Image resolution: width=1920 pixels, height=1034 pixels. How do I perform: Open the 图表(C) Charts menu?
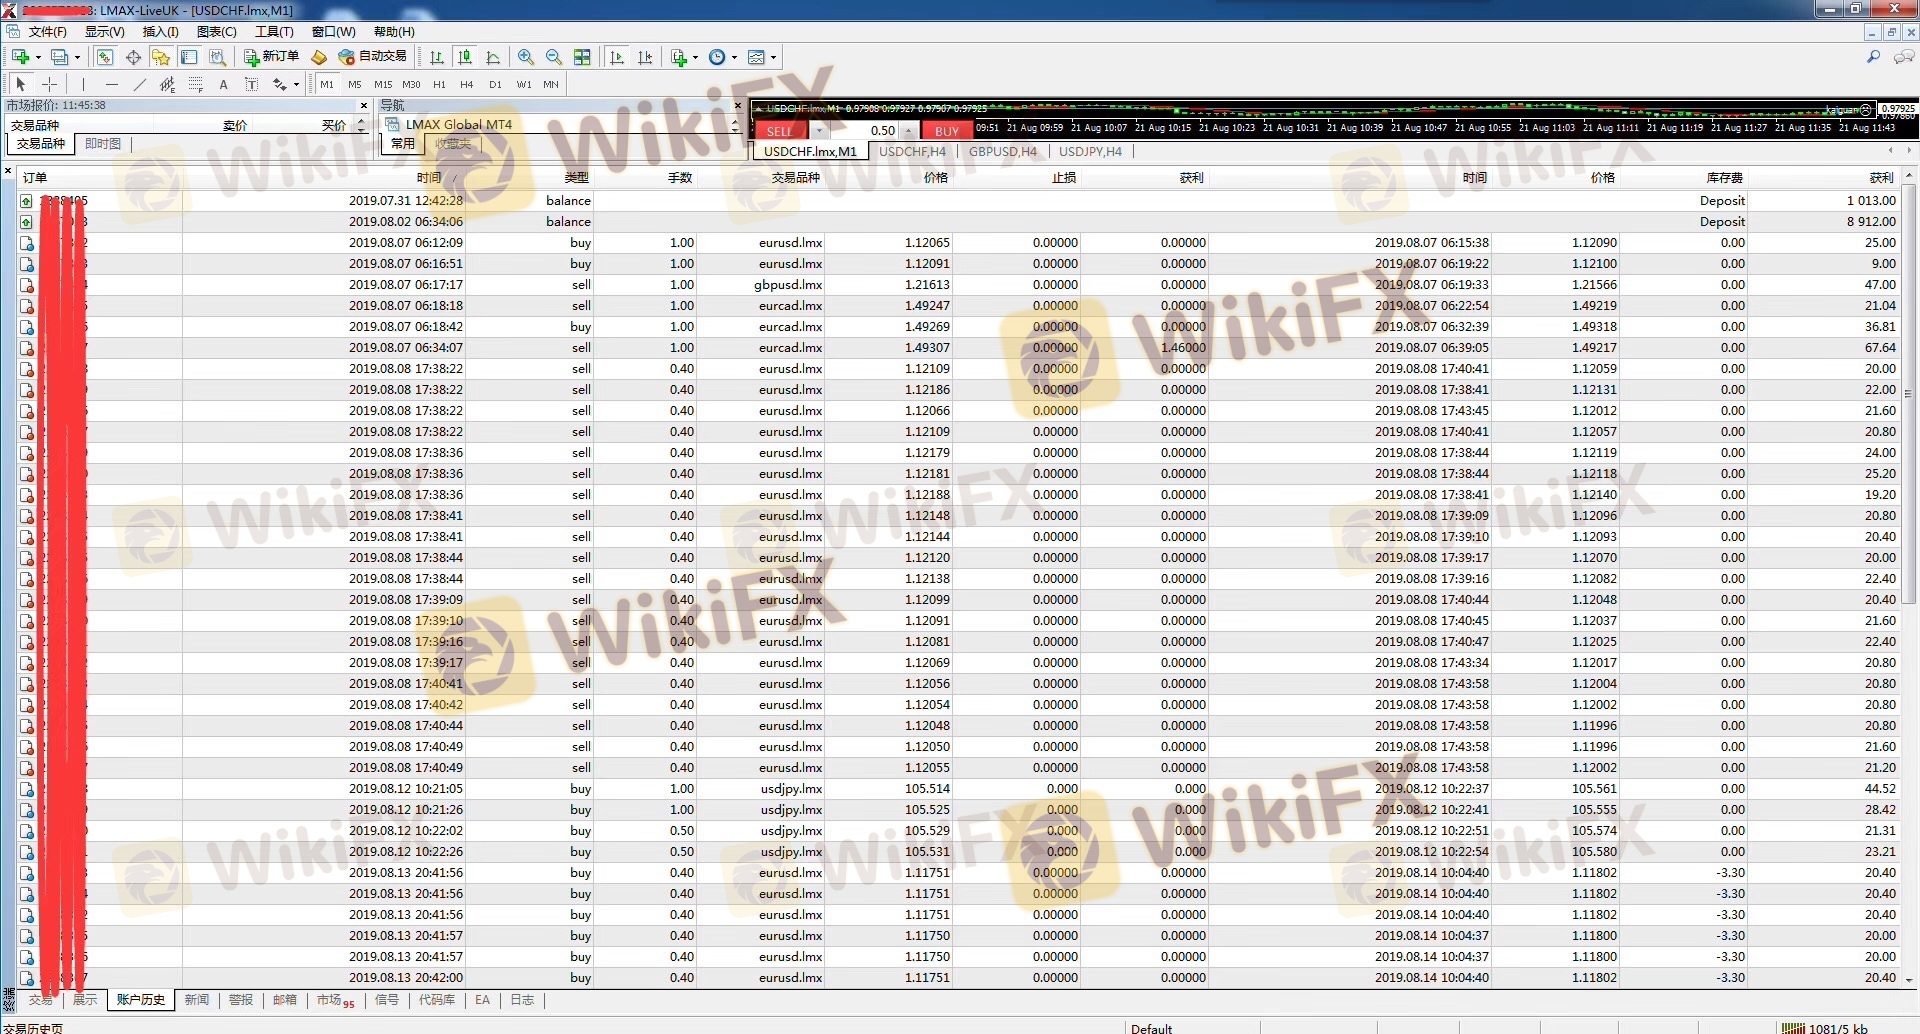point(216,32)
